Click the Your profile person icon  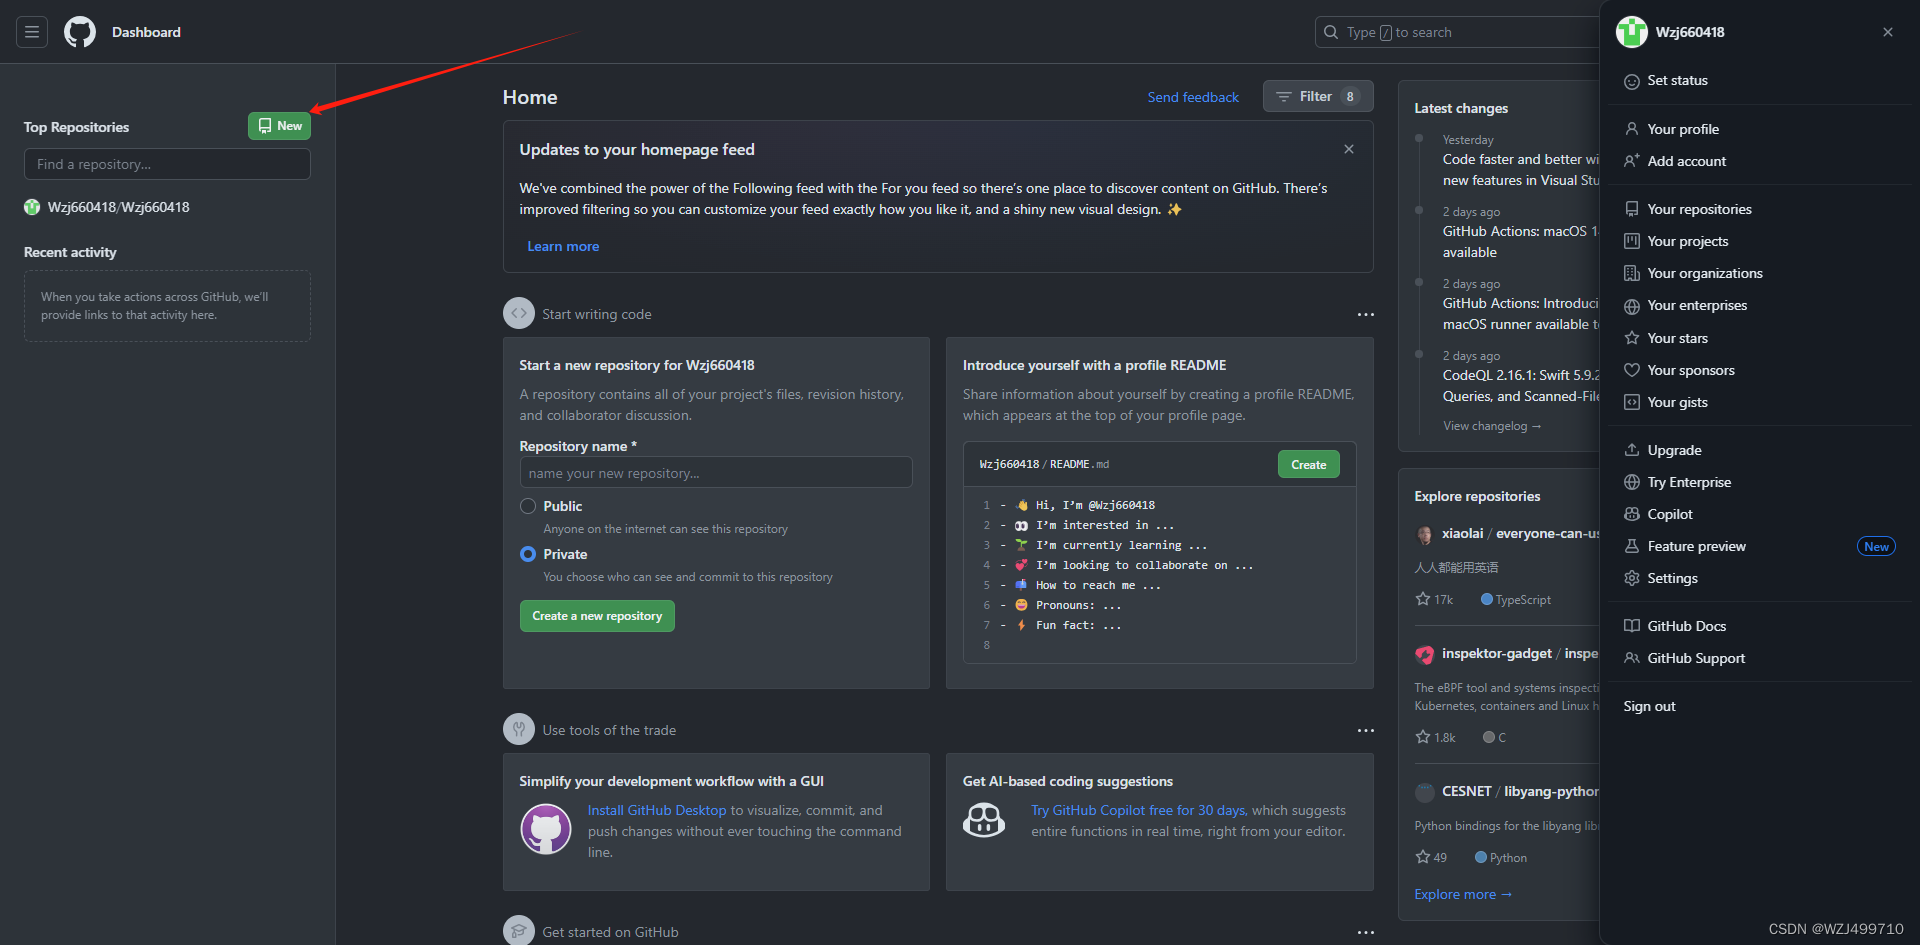(x=1632, y=129)
